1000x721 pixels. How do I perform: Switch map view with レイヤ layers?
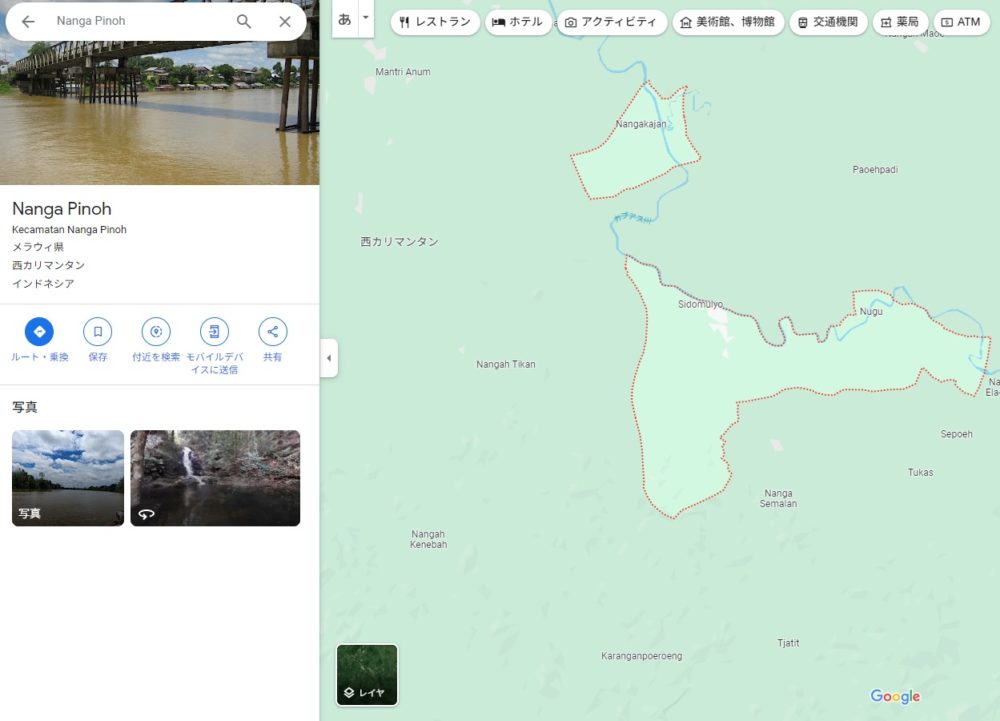point(367,675)
